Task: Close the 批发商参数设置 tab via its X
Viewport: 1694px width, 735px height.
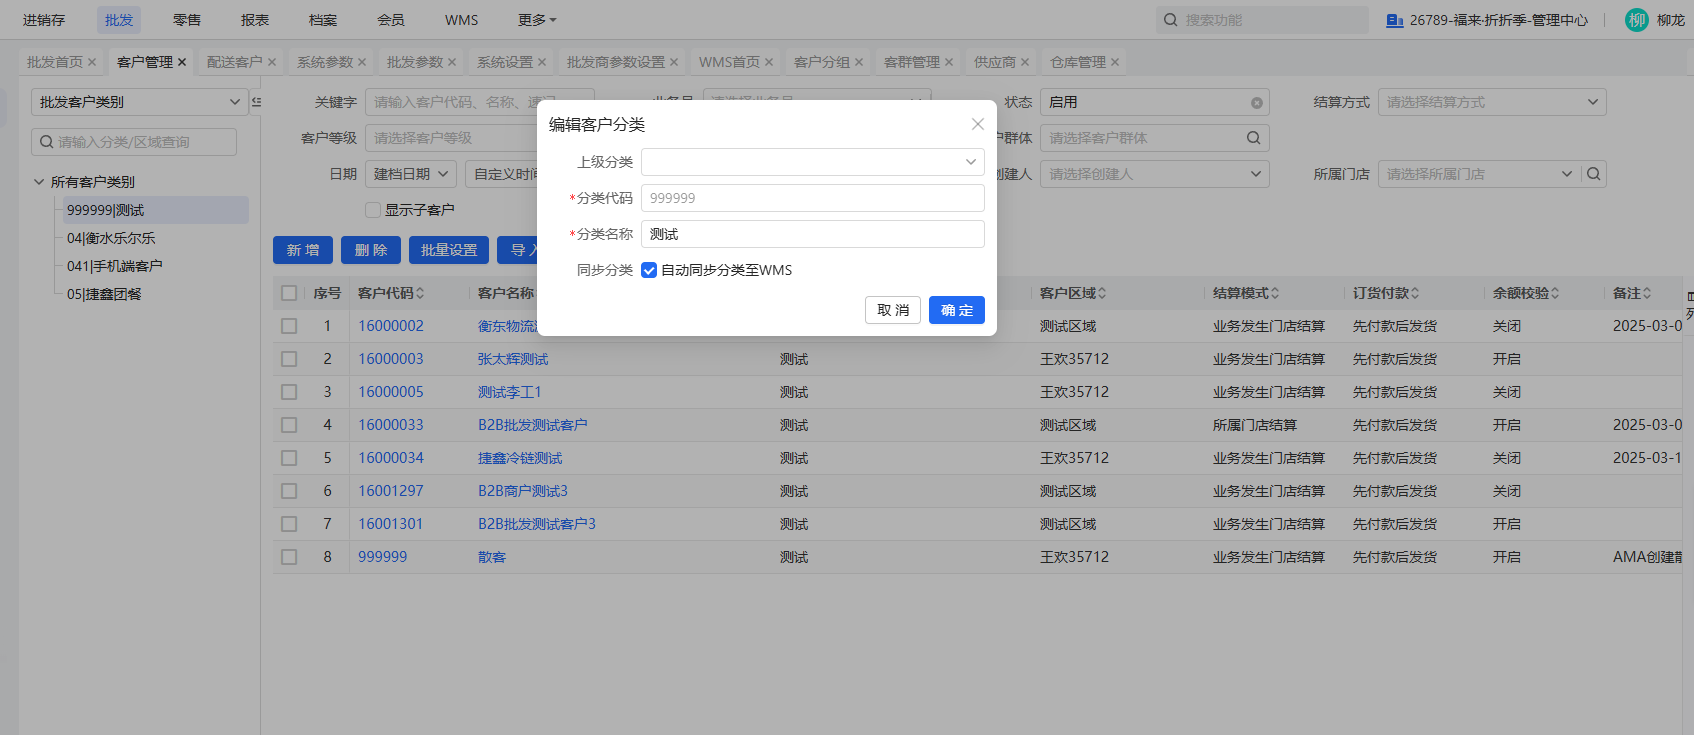Action: pos(674,62)
